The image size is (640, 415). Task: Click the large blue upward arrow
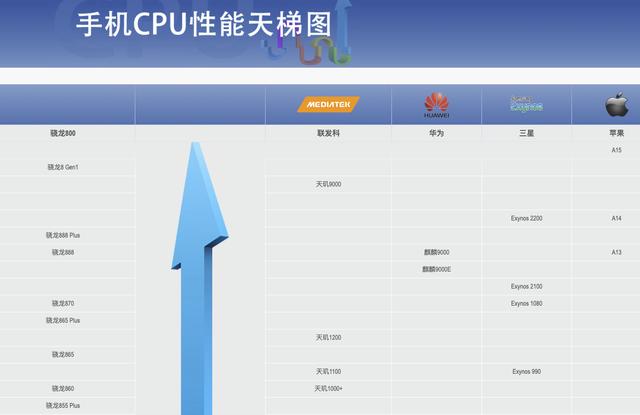[200, 280]
